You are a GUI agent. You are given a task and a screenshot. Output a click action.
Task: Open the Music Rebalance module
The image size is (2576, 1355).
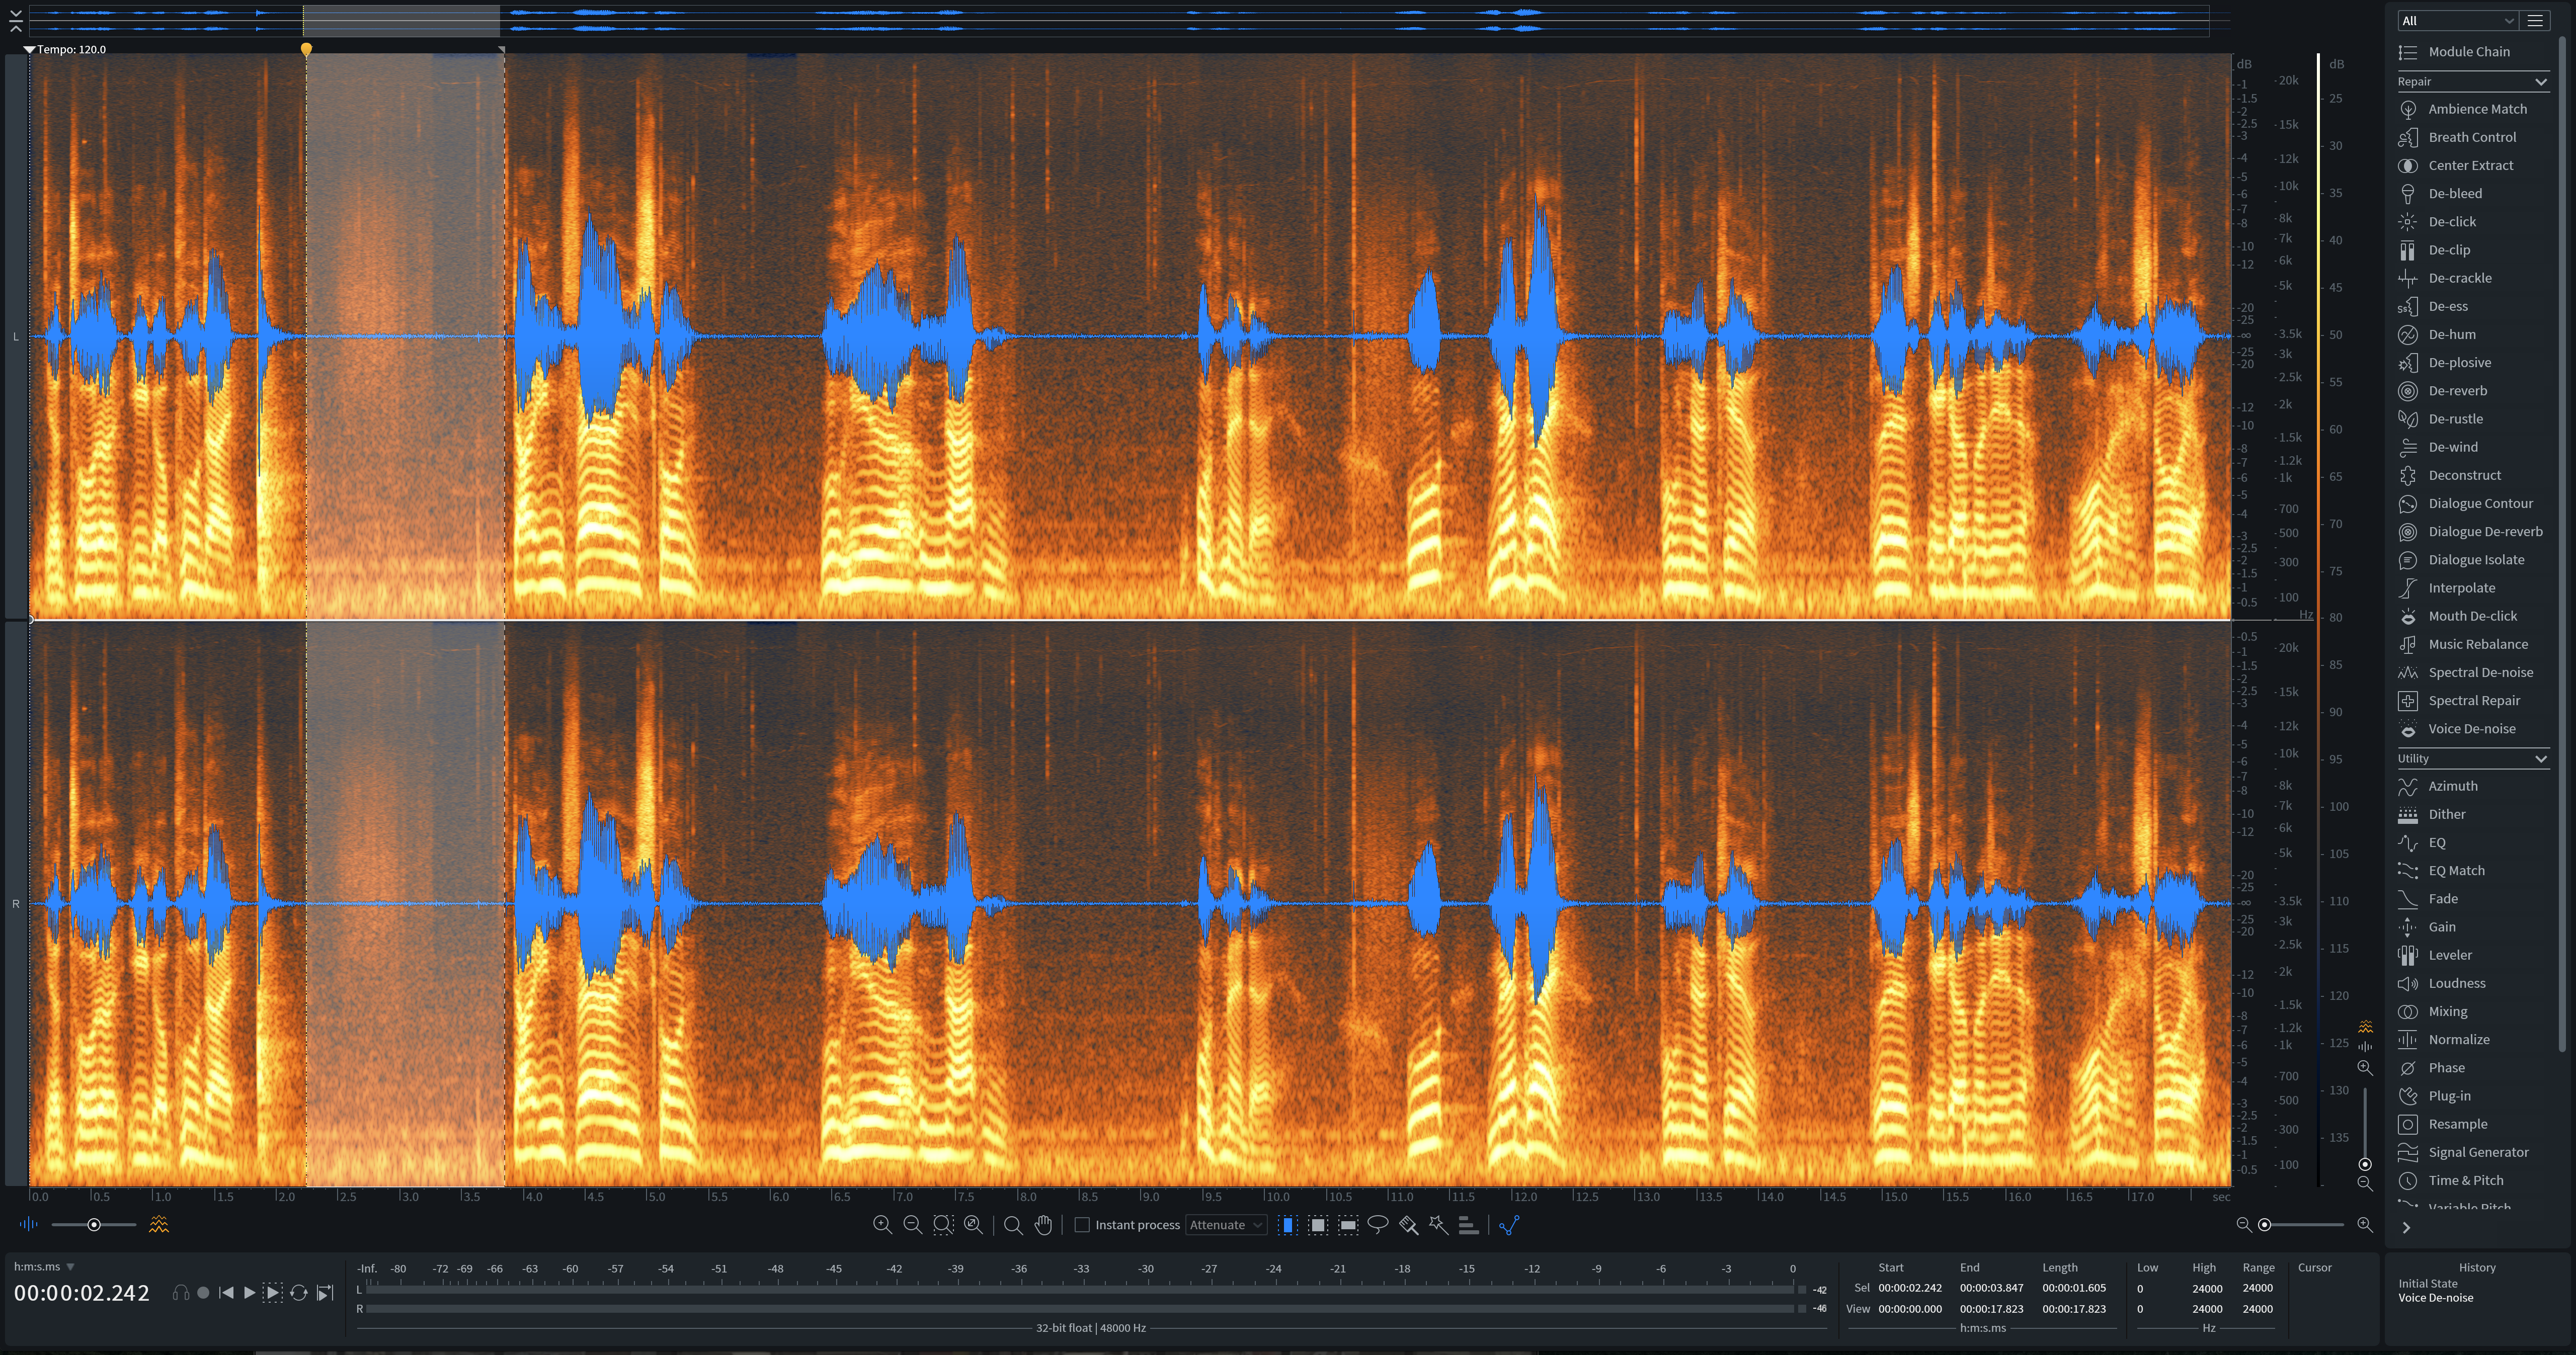(2473, 644)
